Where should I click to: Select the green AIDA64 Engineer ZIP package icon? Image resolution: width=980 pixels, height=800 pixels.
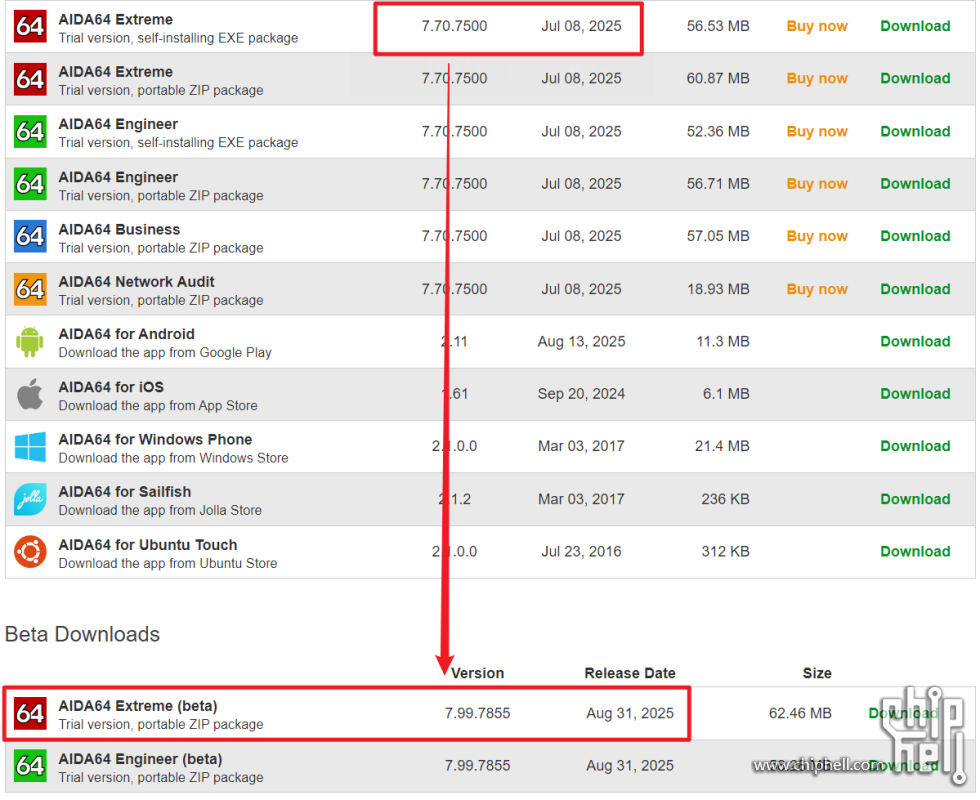(x=30, y=184)
